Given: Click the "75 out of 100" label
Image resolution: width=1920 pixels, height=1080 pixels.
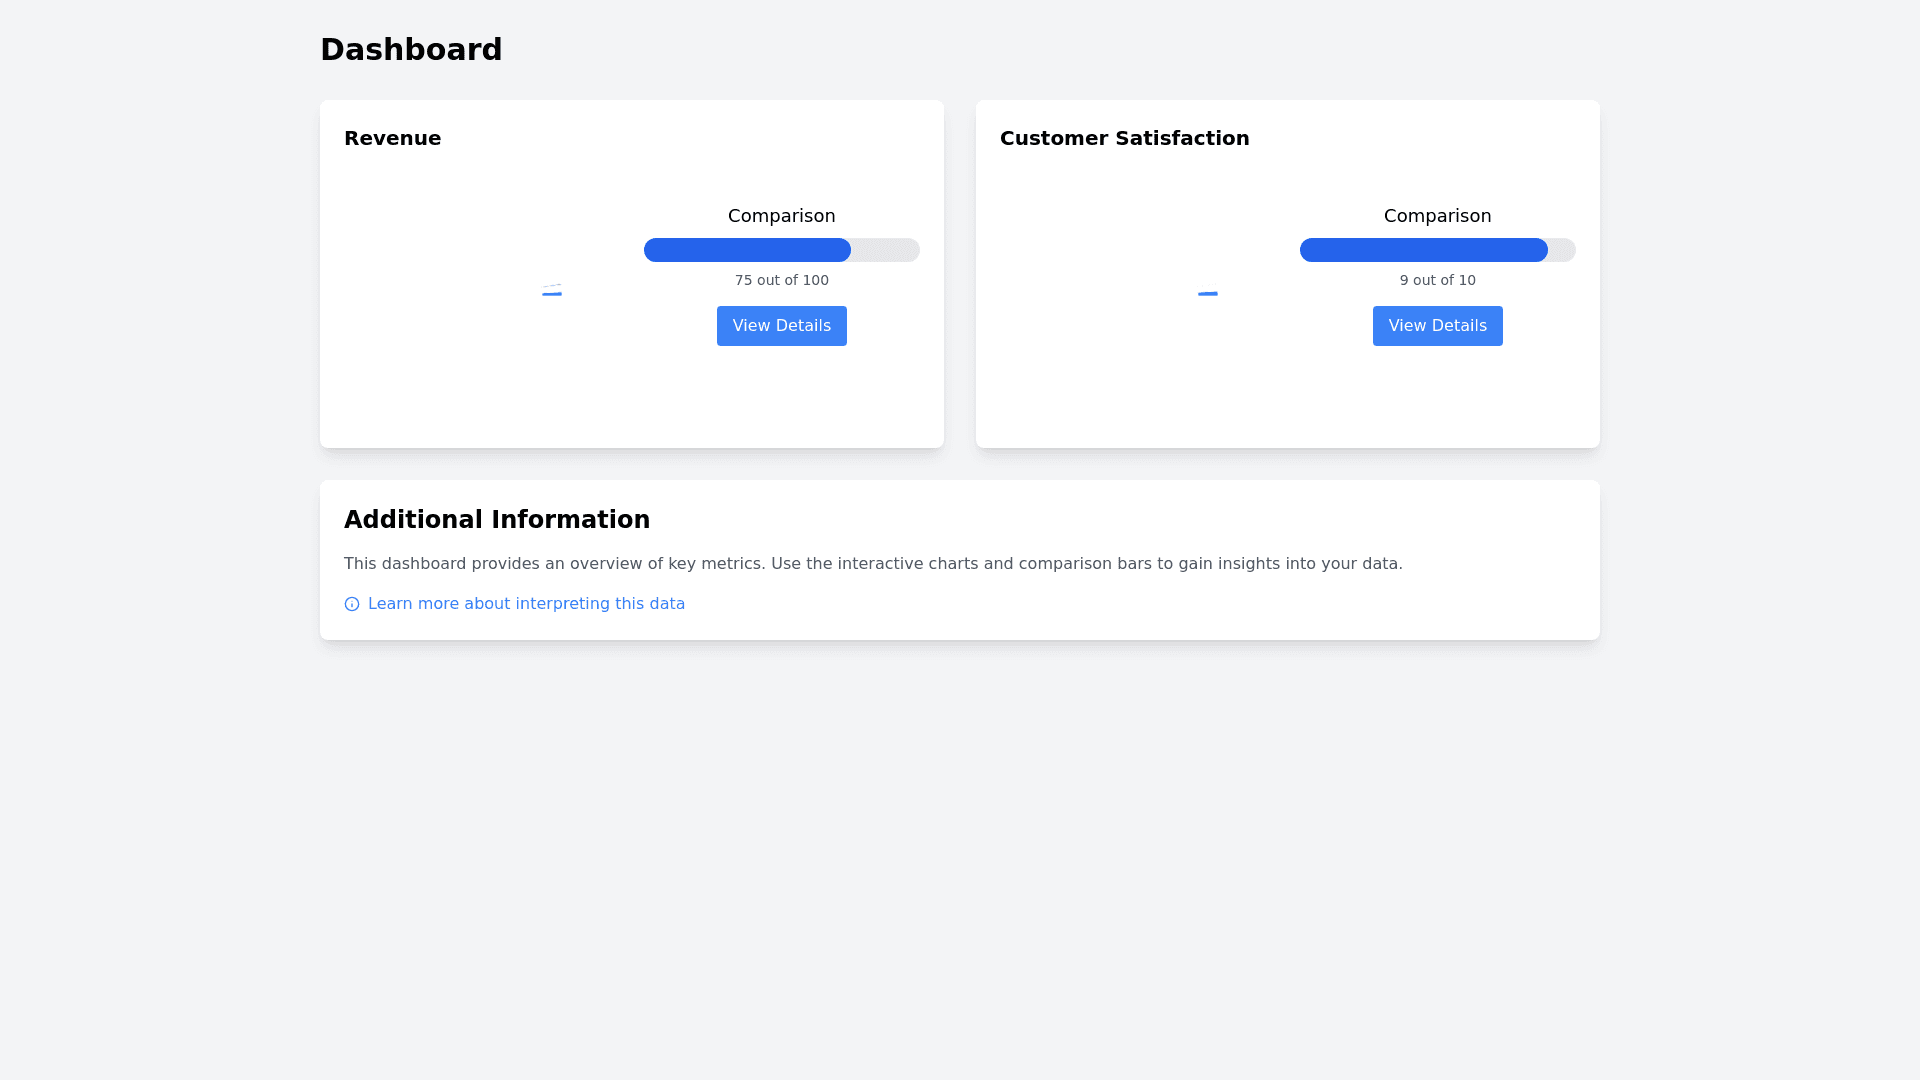Looking at the screenshot, I should pyautogui.click(x=781, y=280).
